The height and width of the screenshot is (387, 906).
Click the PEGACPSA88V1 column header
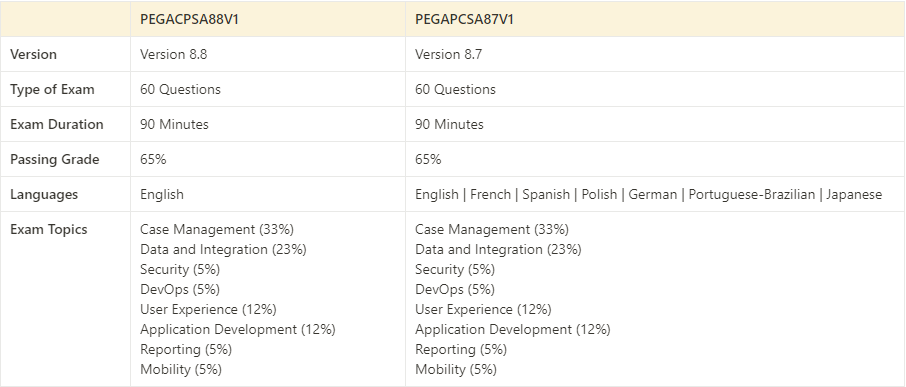click(x=190, y=19)
